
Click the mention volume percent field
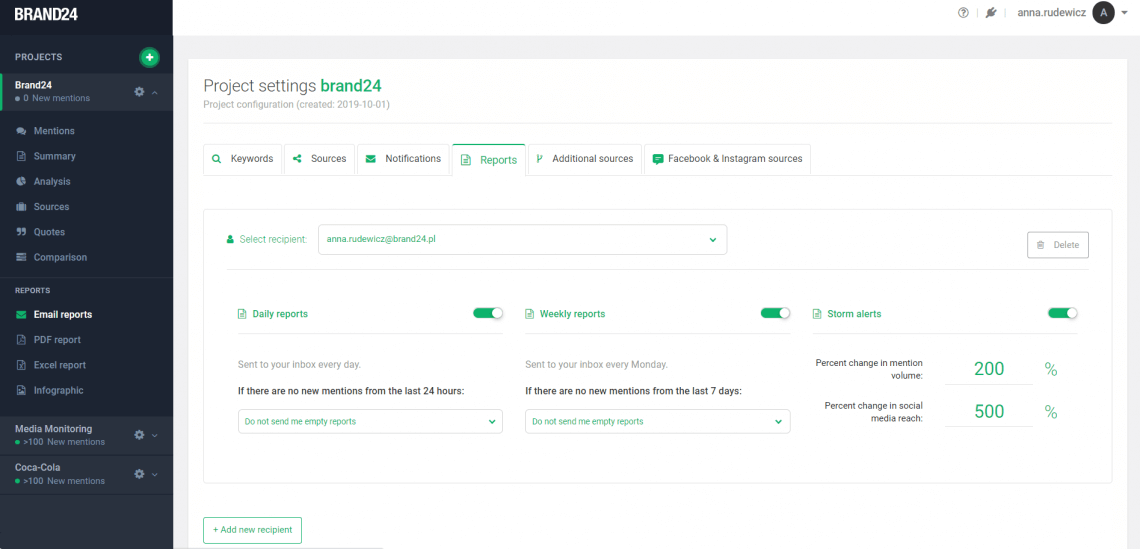[x=988, y=369]
